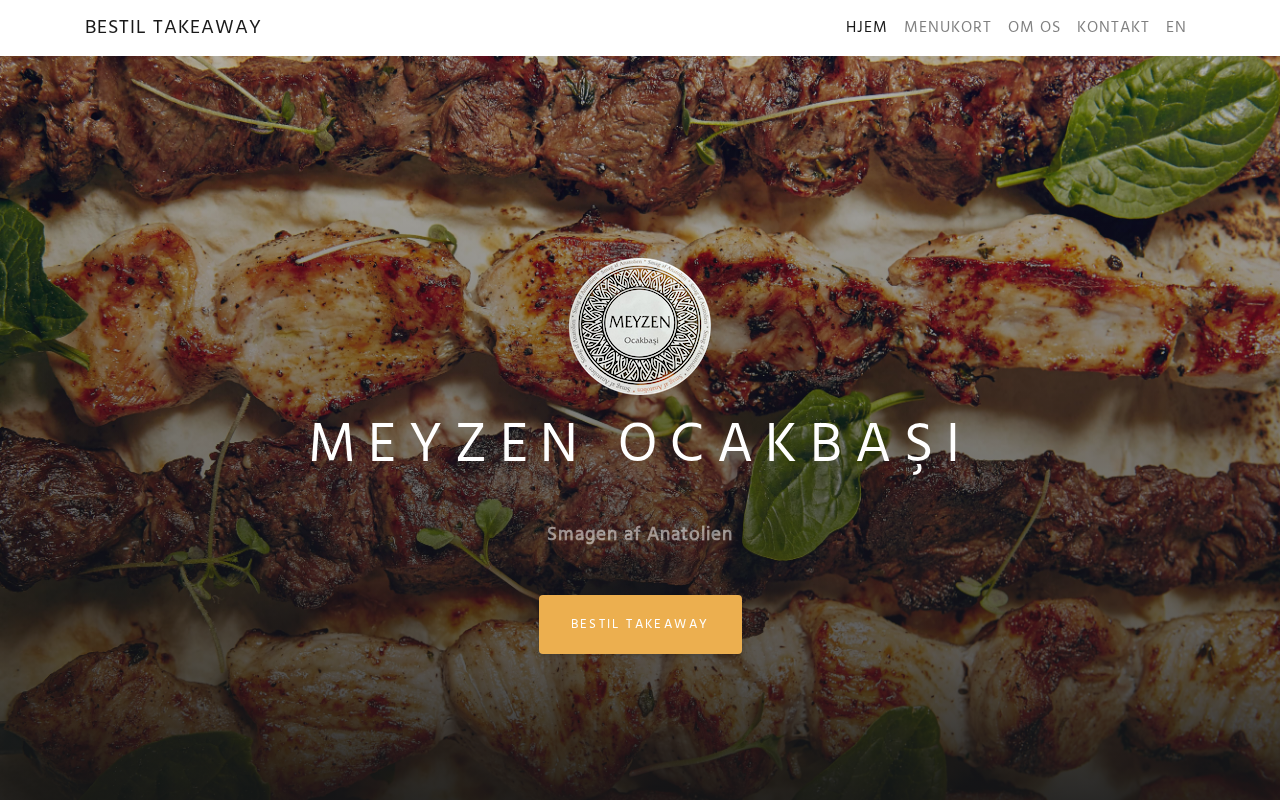Screen dimensions: 1280x800
Task: Select the active Hjem nav item
Action: pyautogui.click(x=866, y=28)
